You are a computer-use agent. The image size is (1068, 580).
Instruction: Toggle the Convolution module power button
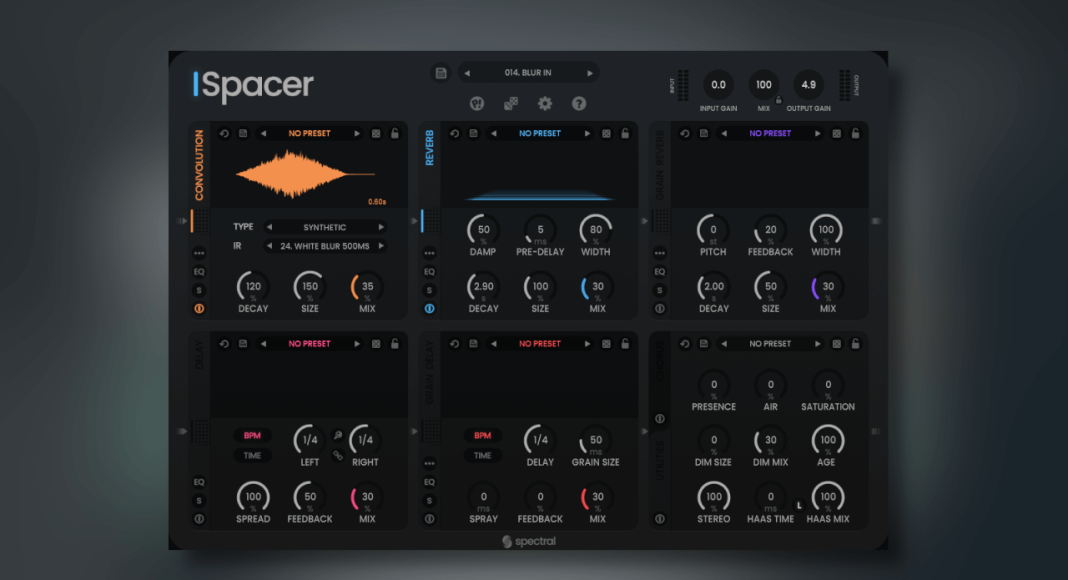[199, 308]
